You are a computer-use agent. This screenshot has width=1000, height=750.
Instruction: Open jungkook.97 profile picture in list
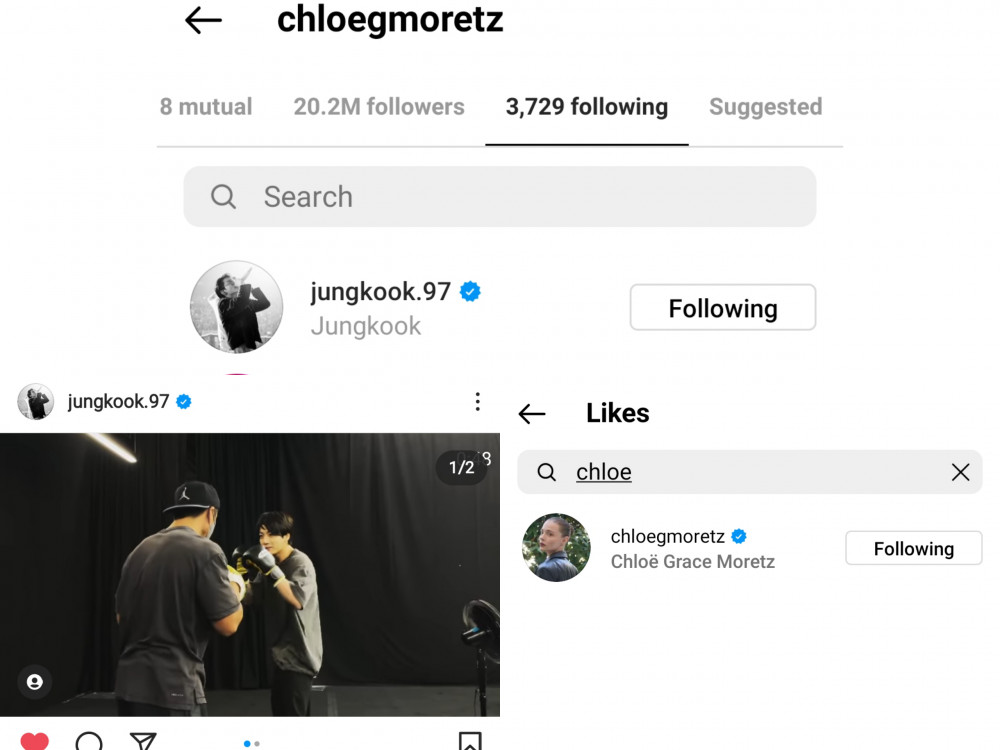pos(237,307)
